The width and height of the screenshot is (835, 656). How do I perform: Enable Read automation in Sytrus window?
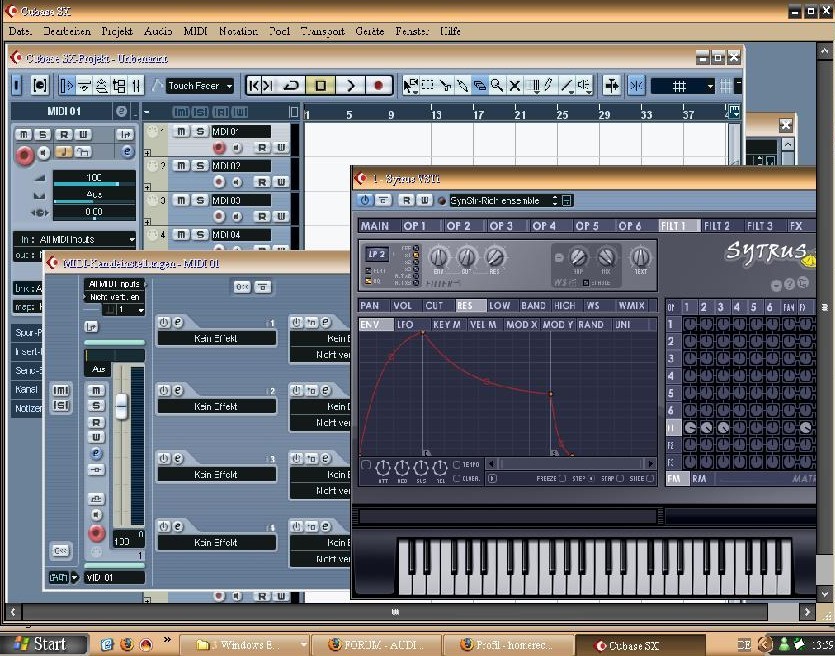pos(406,200)
